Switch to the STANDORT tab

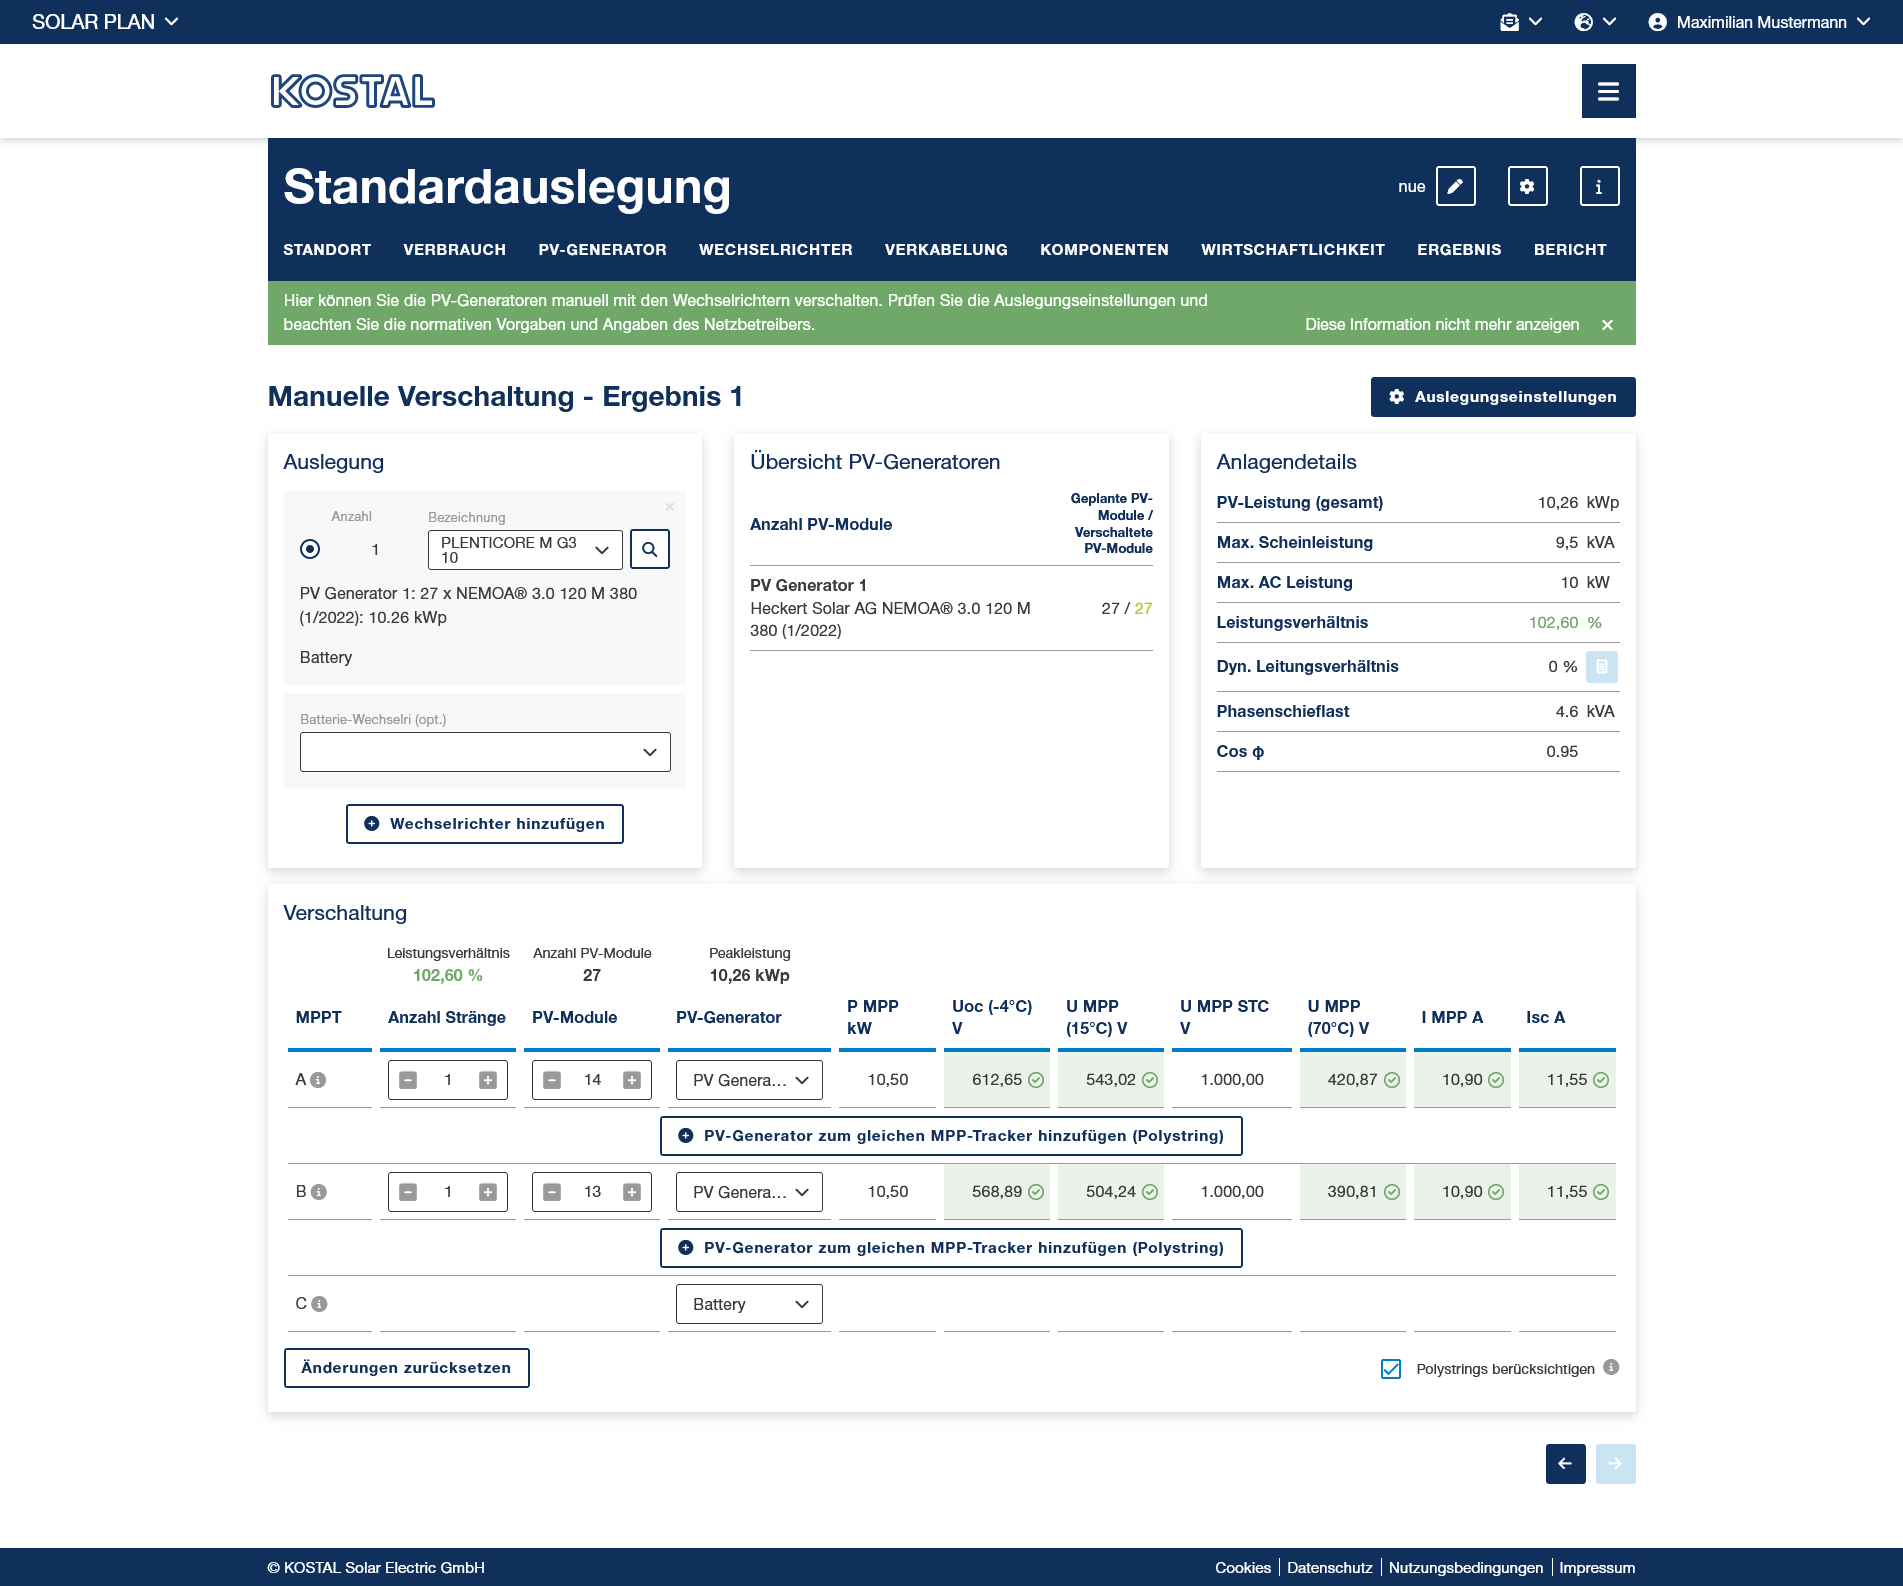point(327,250)
